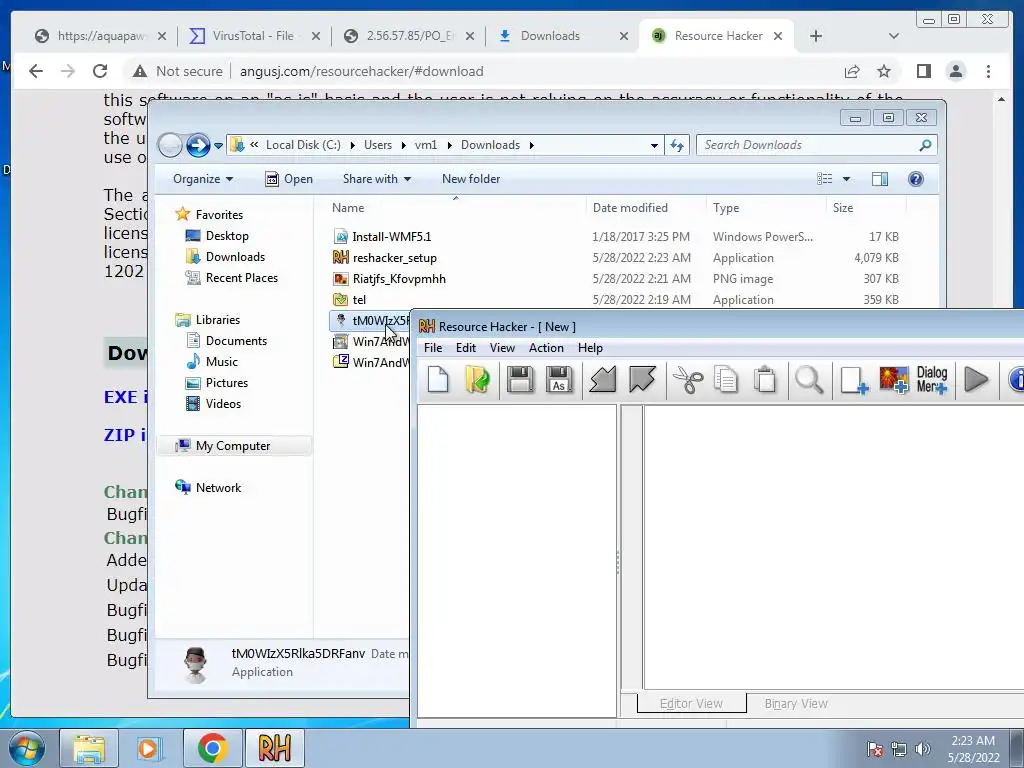Open File menu in Resource Hacker
This screenshot has height=768, width=1024.
(x=433, y=348)
